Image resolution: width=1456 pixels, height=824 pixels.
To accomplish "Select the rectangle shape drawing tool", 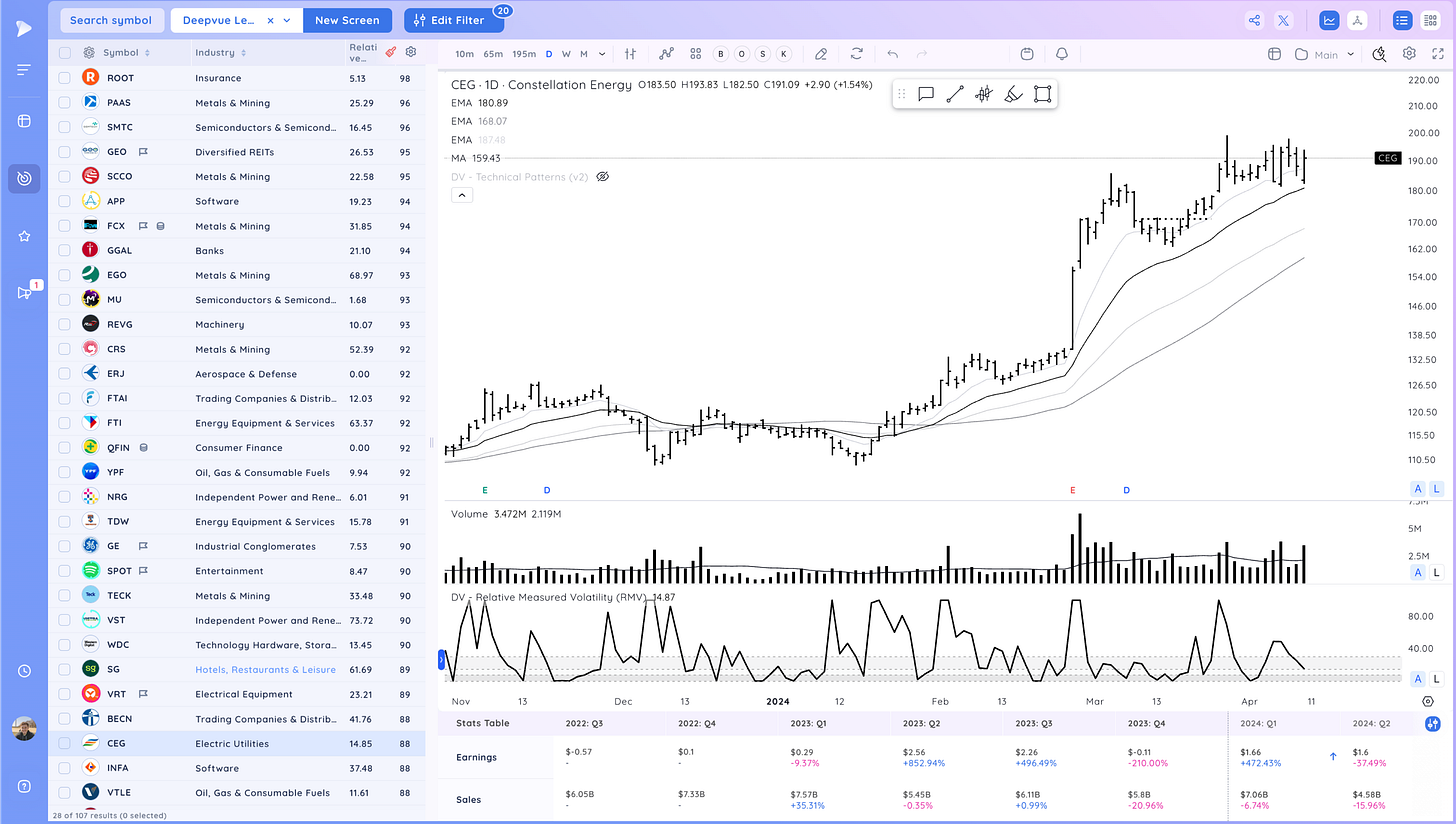I will pyautogui.click(x=1042, y=94).
